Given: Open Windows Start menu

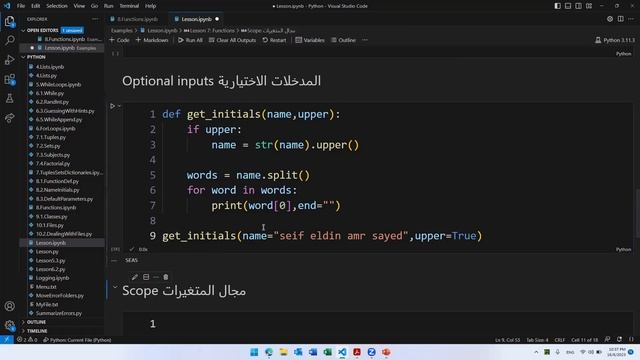Looking at the screenshot, I should (254, 352).
